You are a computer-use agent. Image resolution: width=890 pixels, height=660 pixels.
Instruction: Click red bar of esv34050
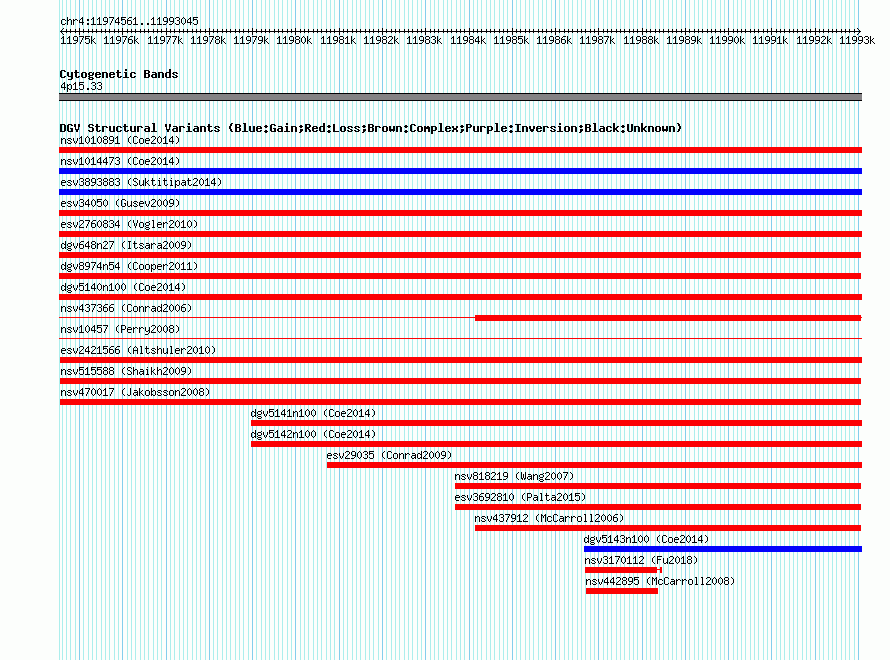coord(460,213)
